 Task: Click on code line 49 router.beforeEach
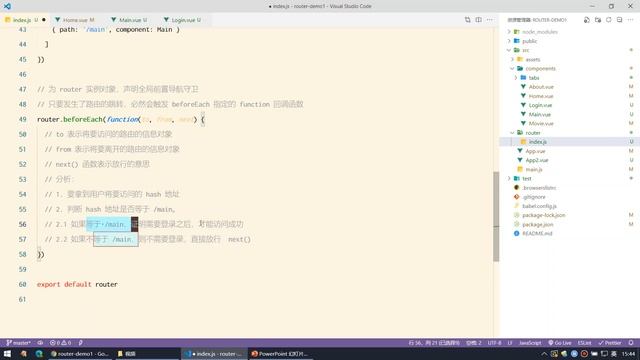121,119
